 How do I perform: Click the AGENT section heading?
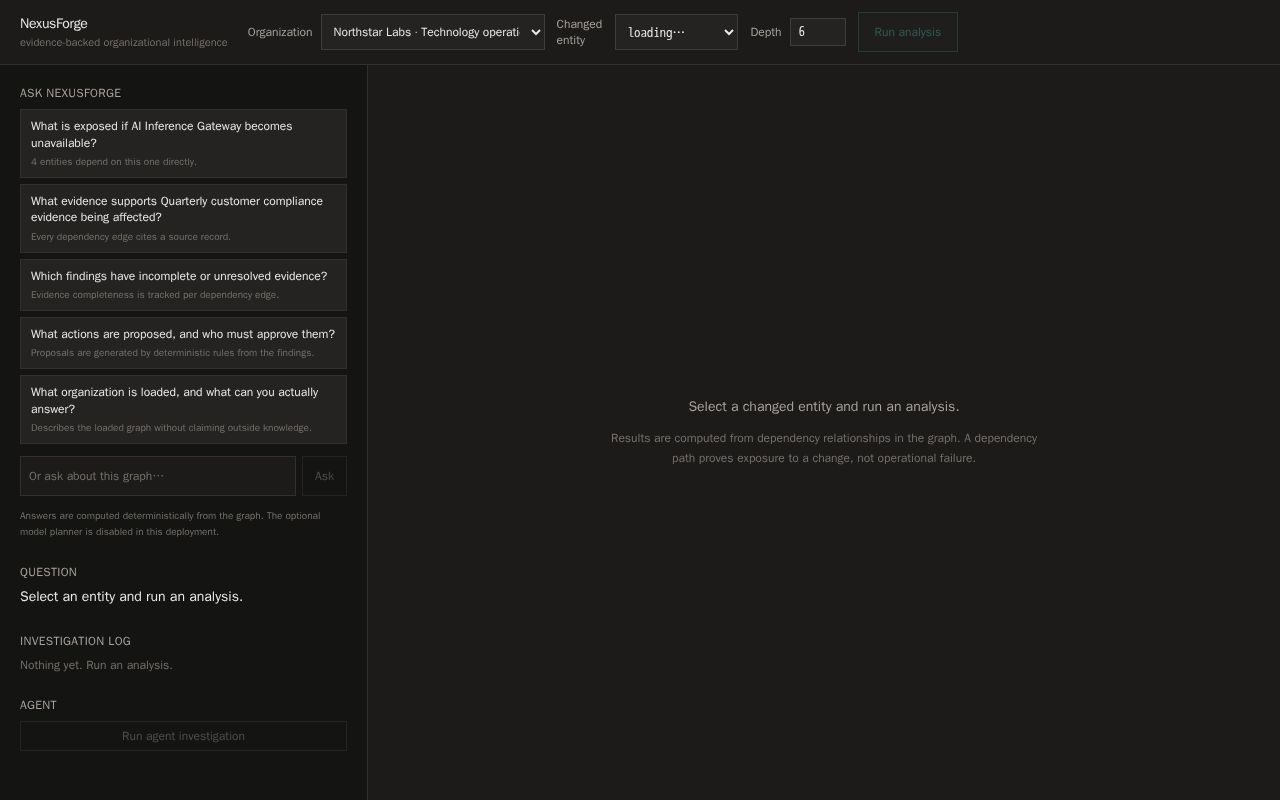click(38, 705)
